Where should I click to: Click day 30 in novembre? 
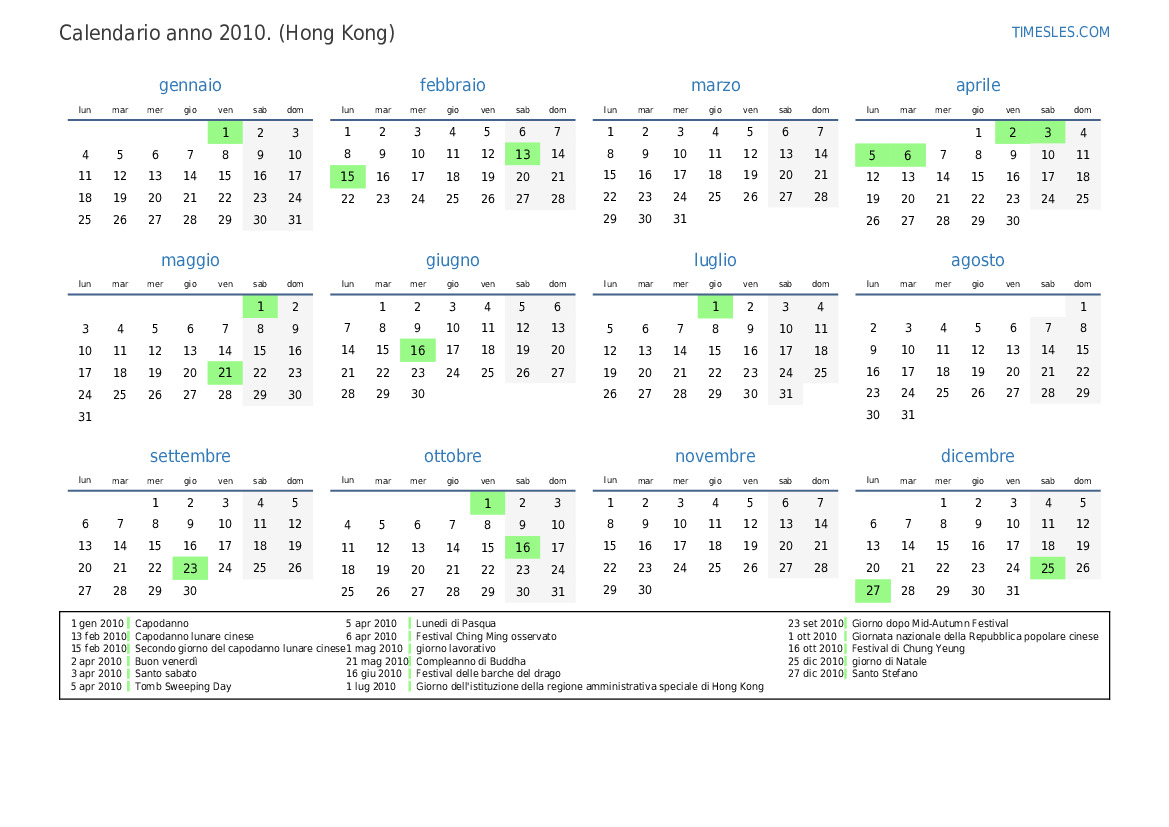coord(645,590)
